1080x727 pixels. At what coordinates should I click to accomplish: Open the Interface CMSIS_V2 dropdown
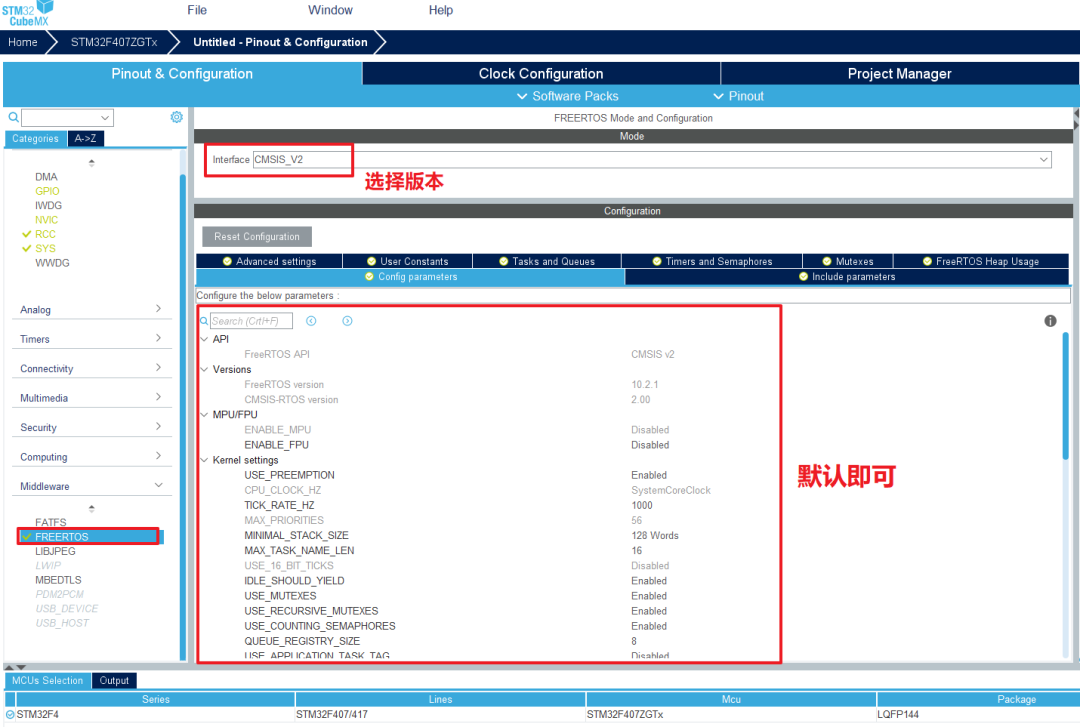652,159
